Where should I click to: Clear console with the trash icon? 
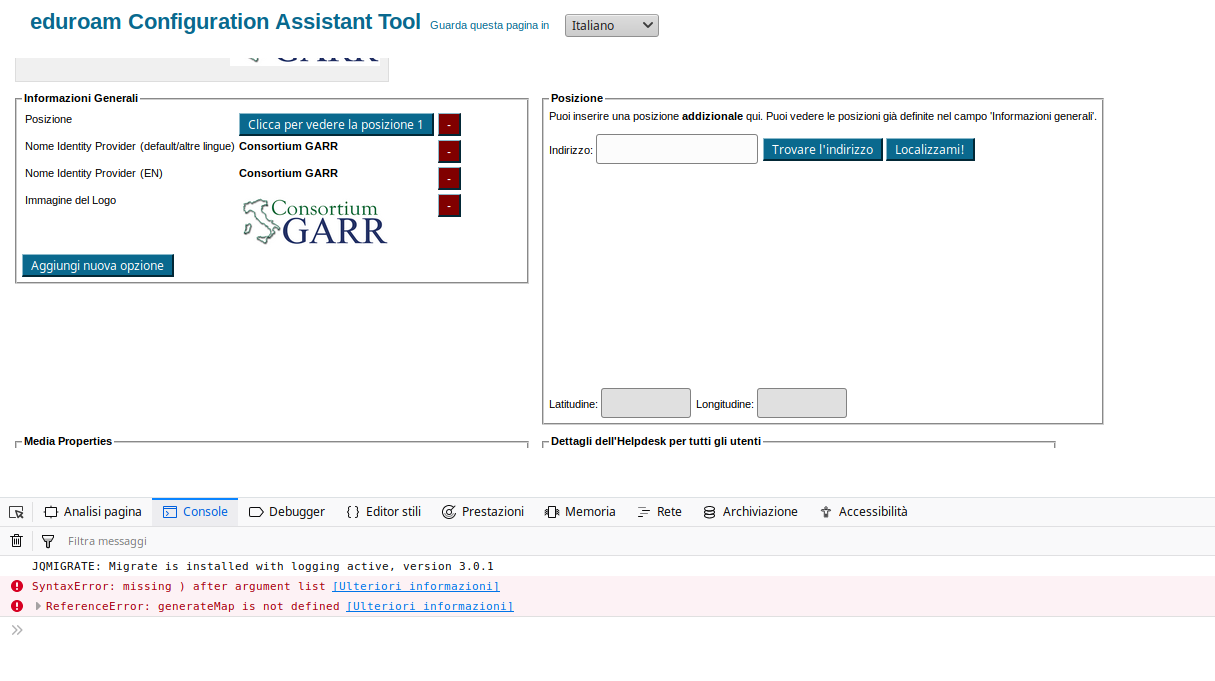click(16, 541)
